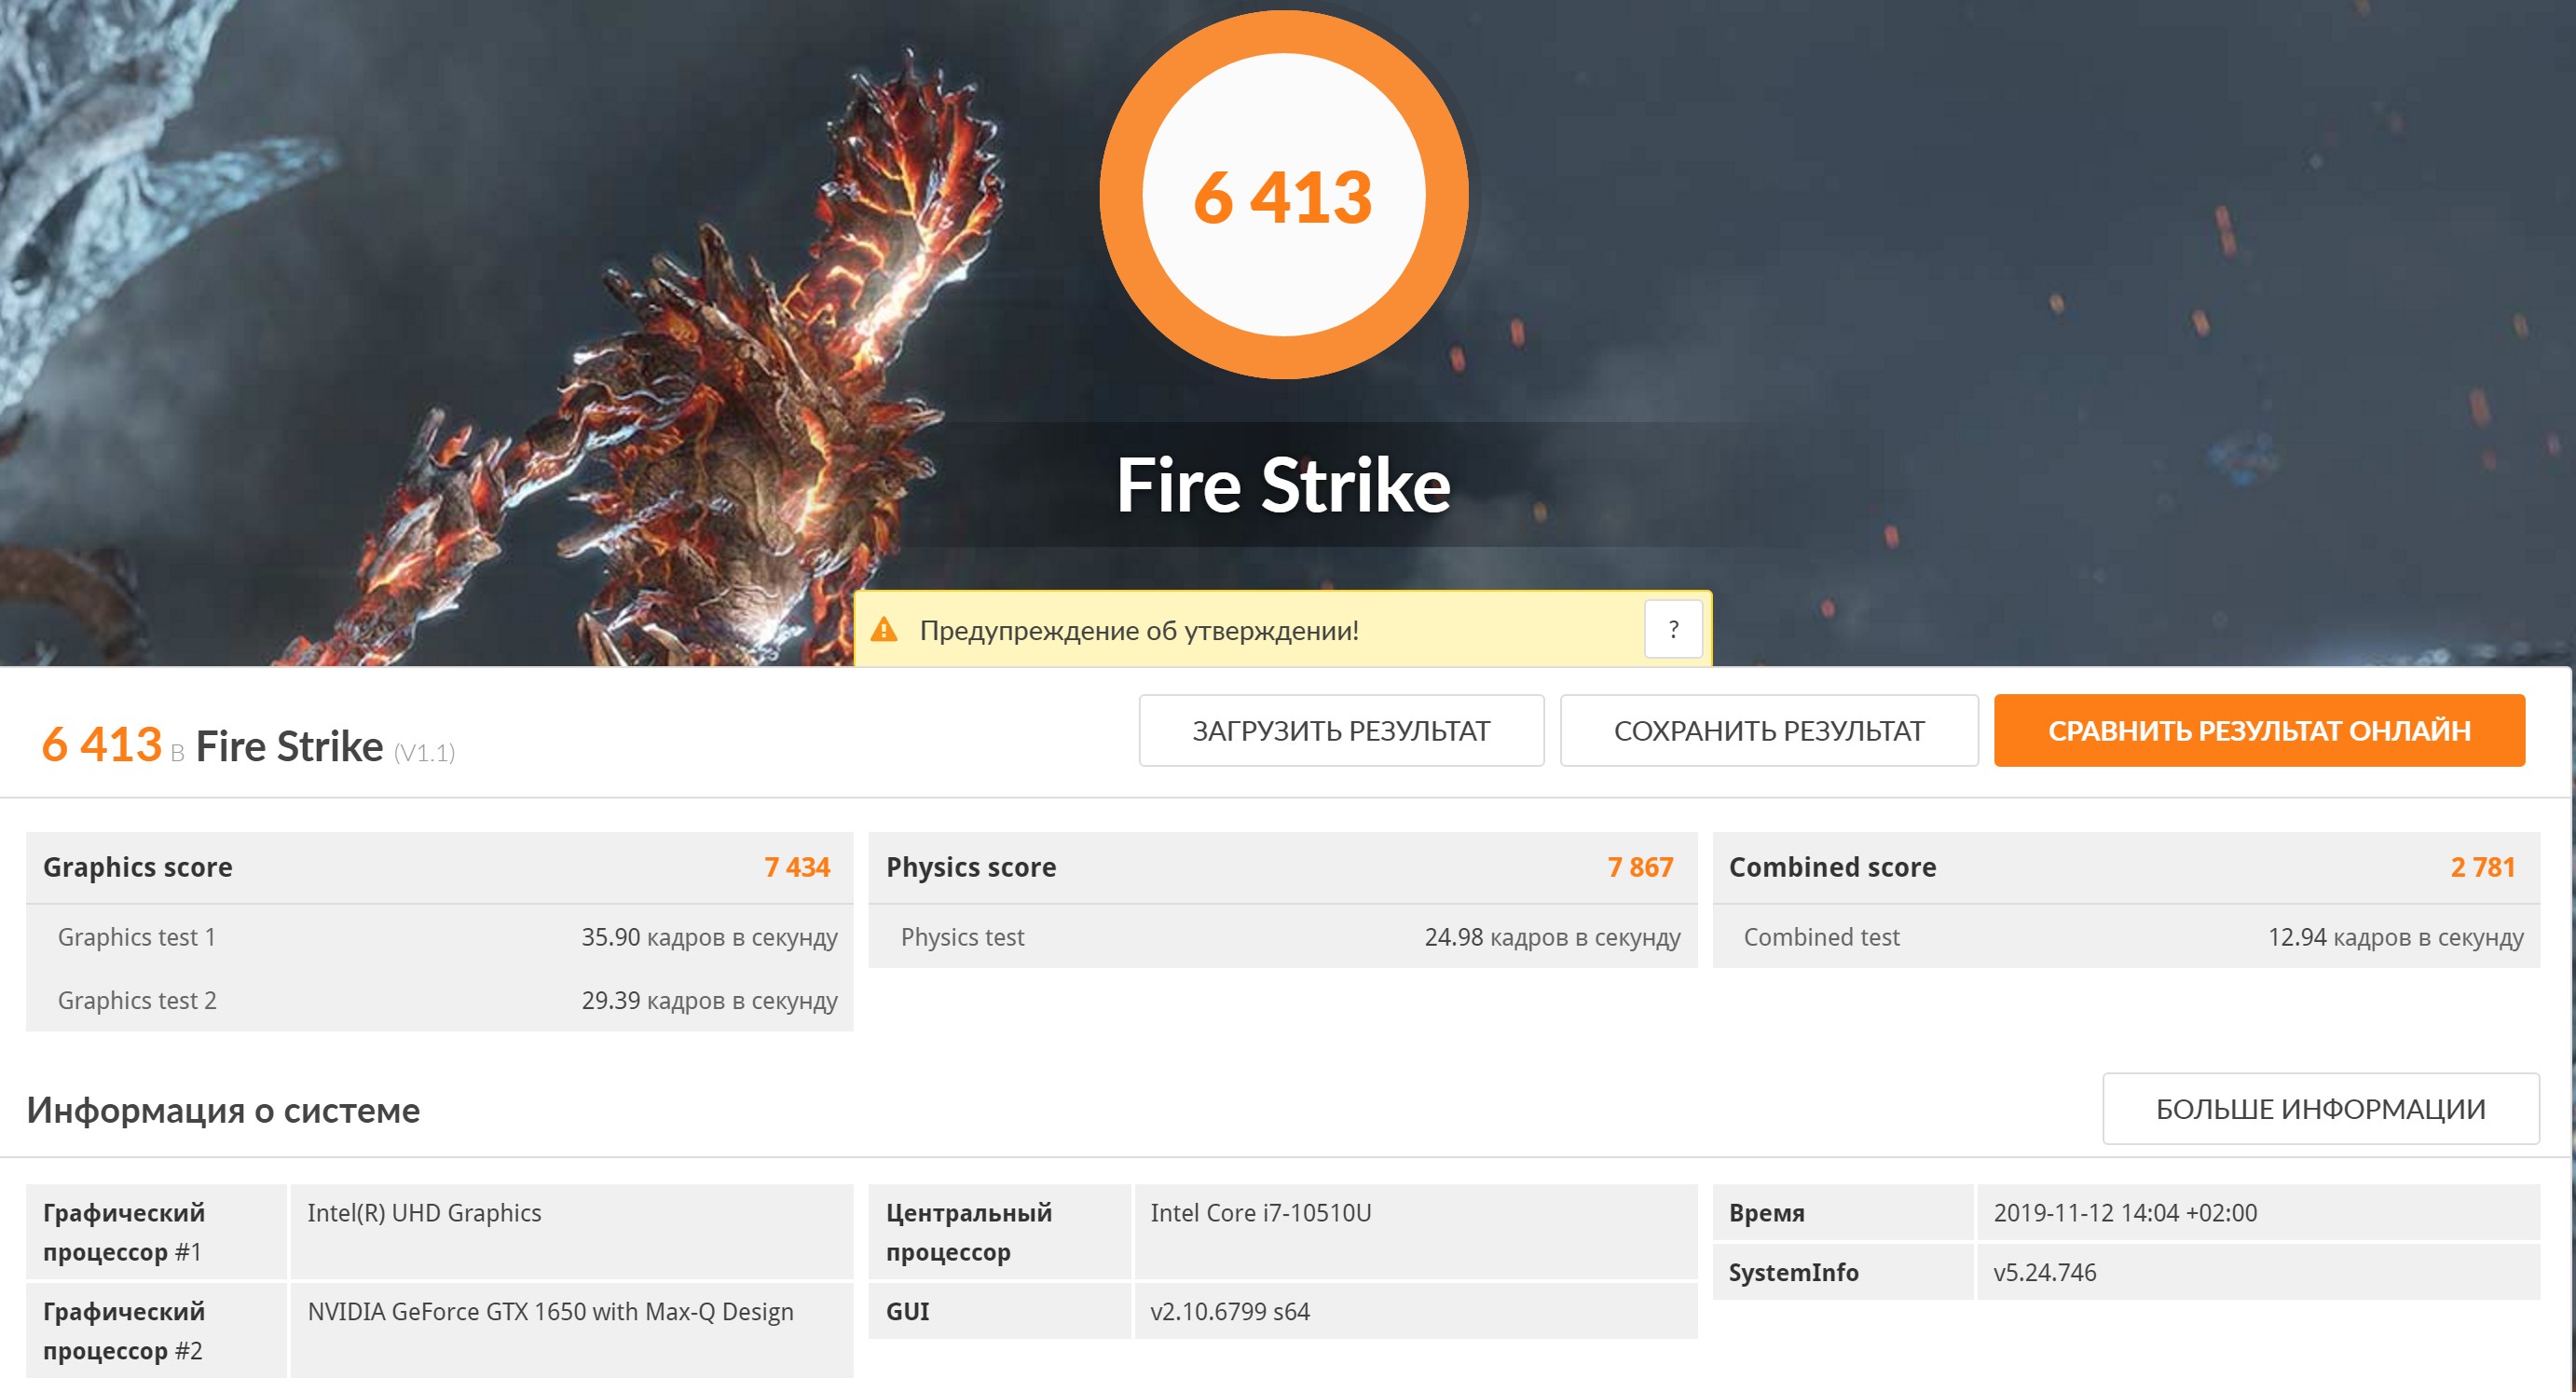This screenshot has width=2576, height=1392.
Task: Click the 6 413 score in result header
Action: coord(101,744)
